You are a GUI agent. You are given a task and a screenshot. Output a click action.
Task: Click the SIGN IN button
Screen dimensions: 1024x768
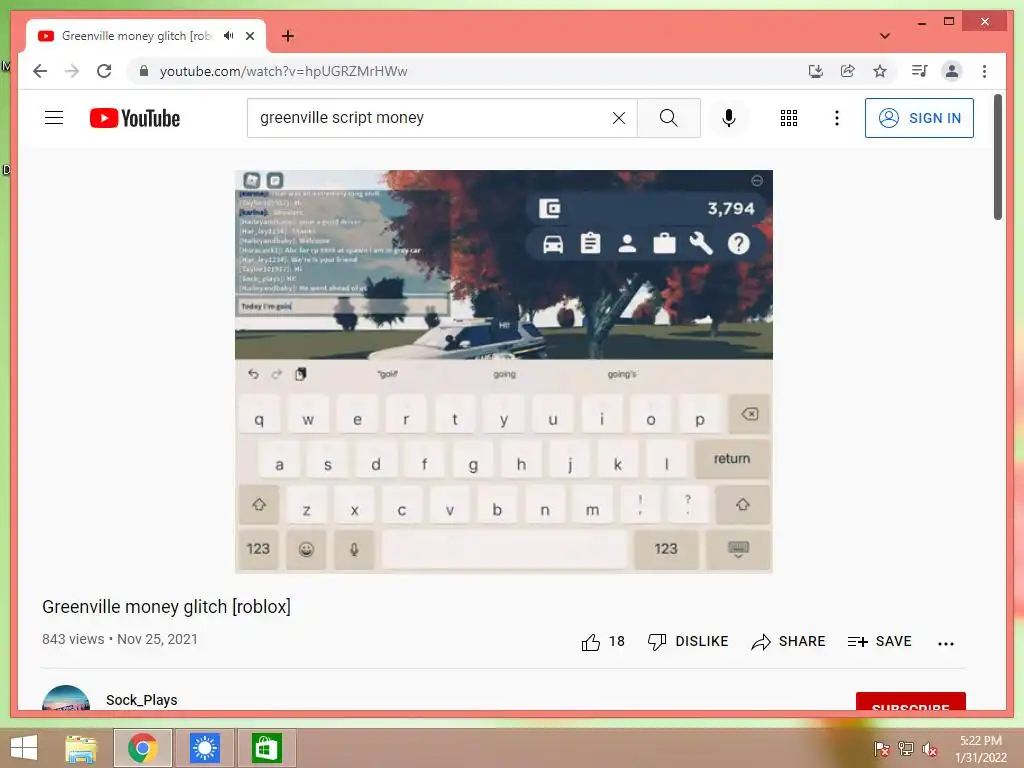click(x=919, y=118)
